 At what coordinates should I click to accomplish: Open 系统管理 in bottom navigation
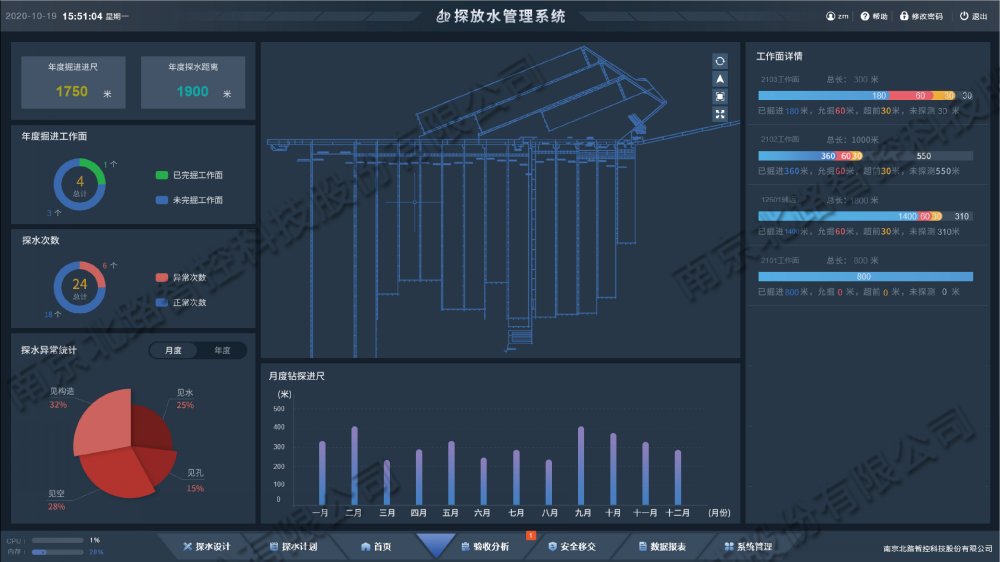point(748,547)
